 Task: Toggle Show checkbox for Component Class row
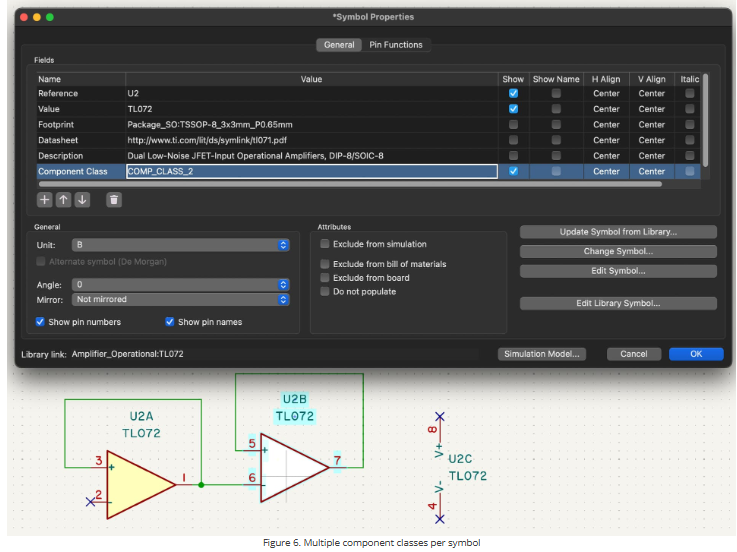pyautogui.click(x=513, y=171)
